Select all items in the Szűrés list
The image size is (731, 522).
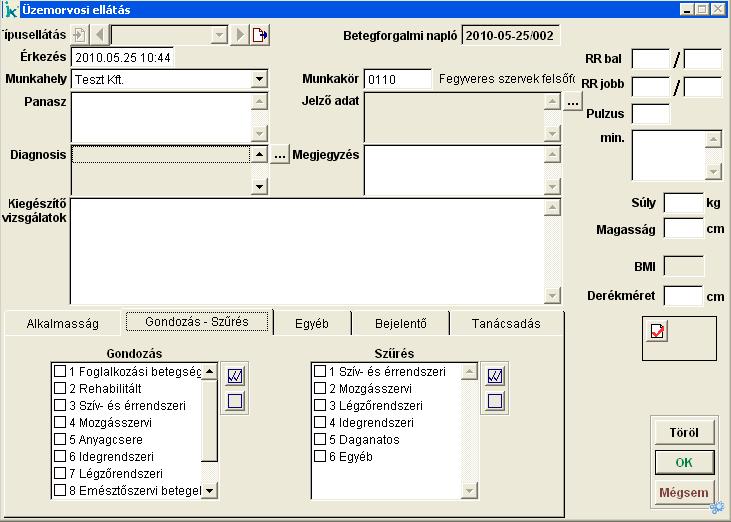coord(494,375)
